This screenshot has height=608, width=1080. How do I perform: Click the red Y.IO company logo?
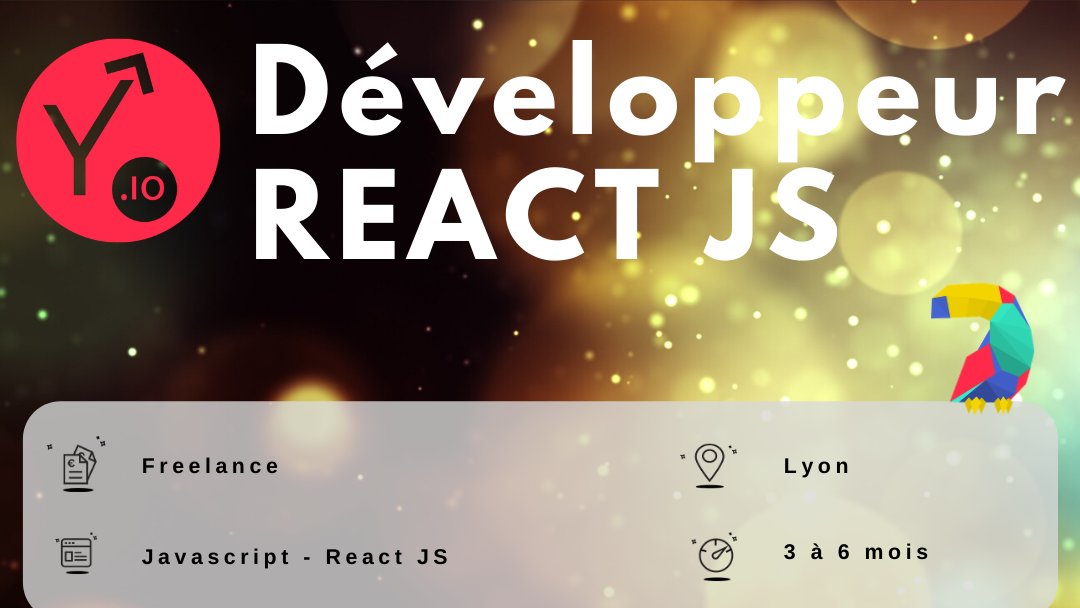pos(118,140)
